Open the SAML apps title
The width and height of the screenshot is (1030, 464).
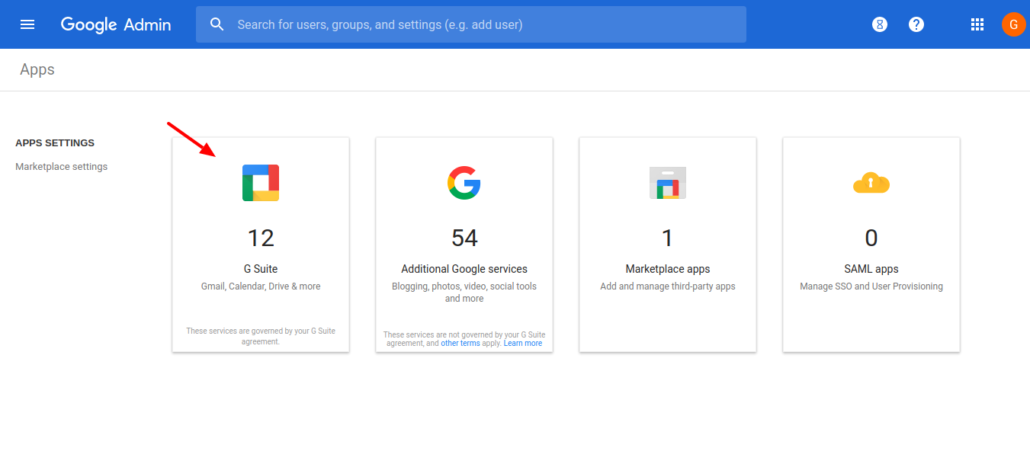(x=871, y=269)
